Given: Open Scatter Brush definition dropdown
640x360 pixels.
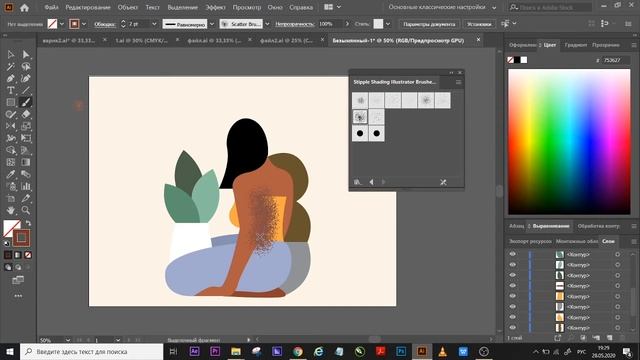Looking at the screenshot, I should pyautogui.click(x=267, y=24).
